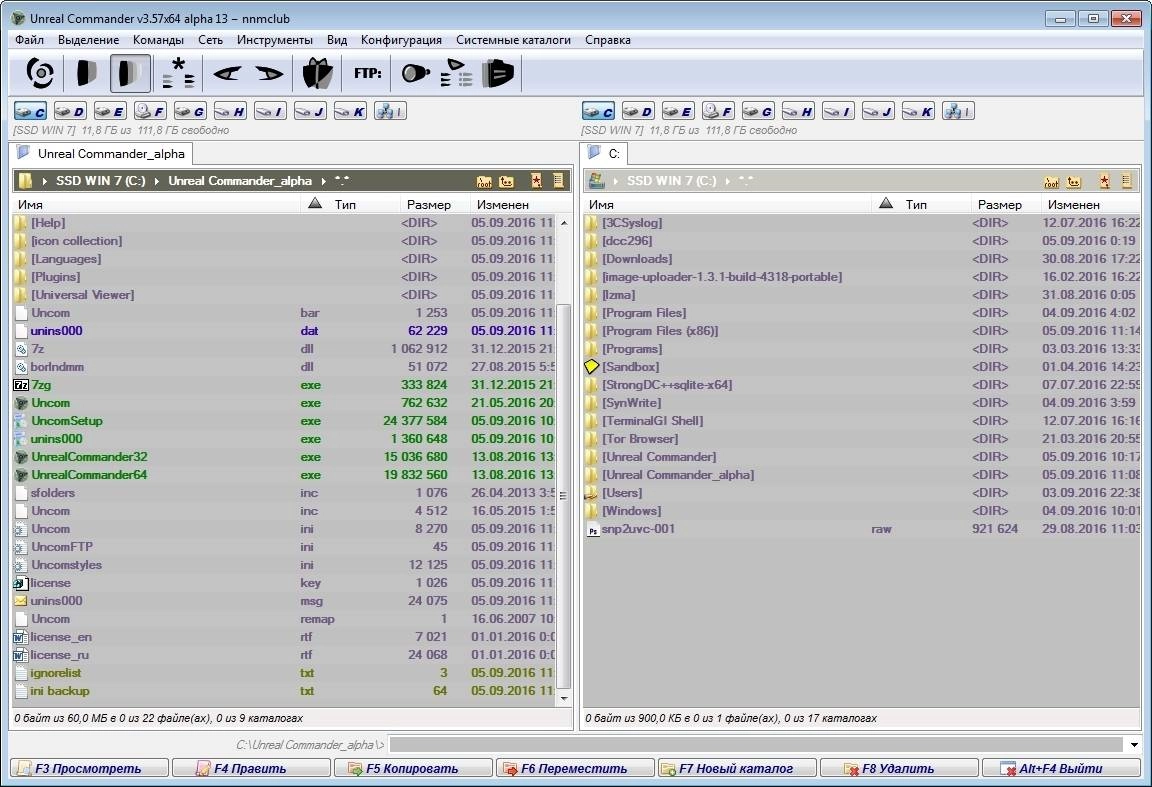This screenshot has height=787, width=1152.
Task: Click the left-pointing eye back icon
Action: pos(227,73)
